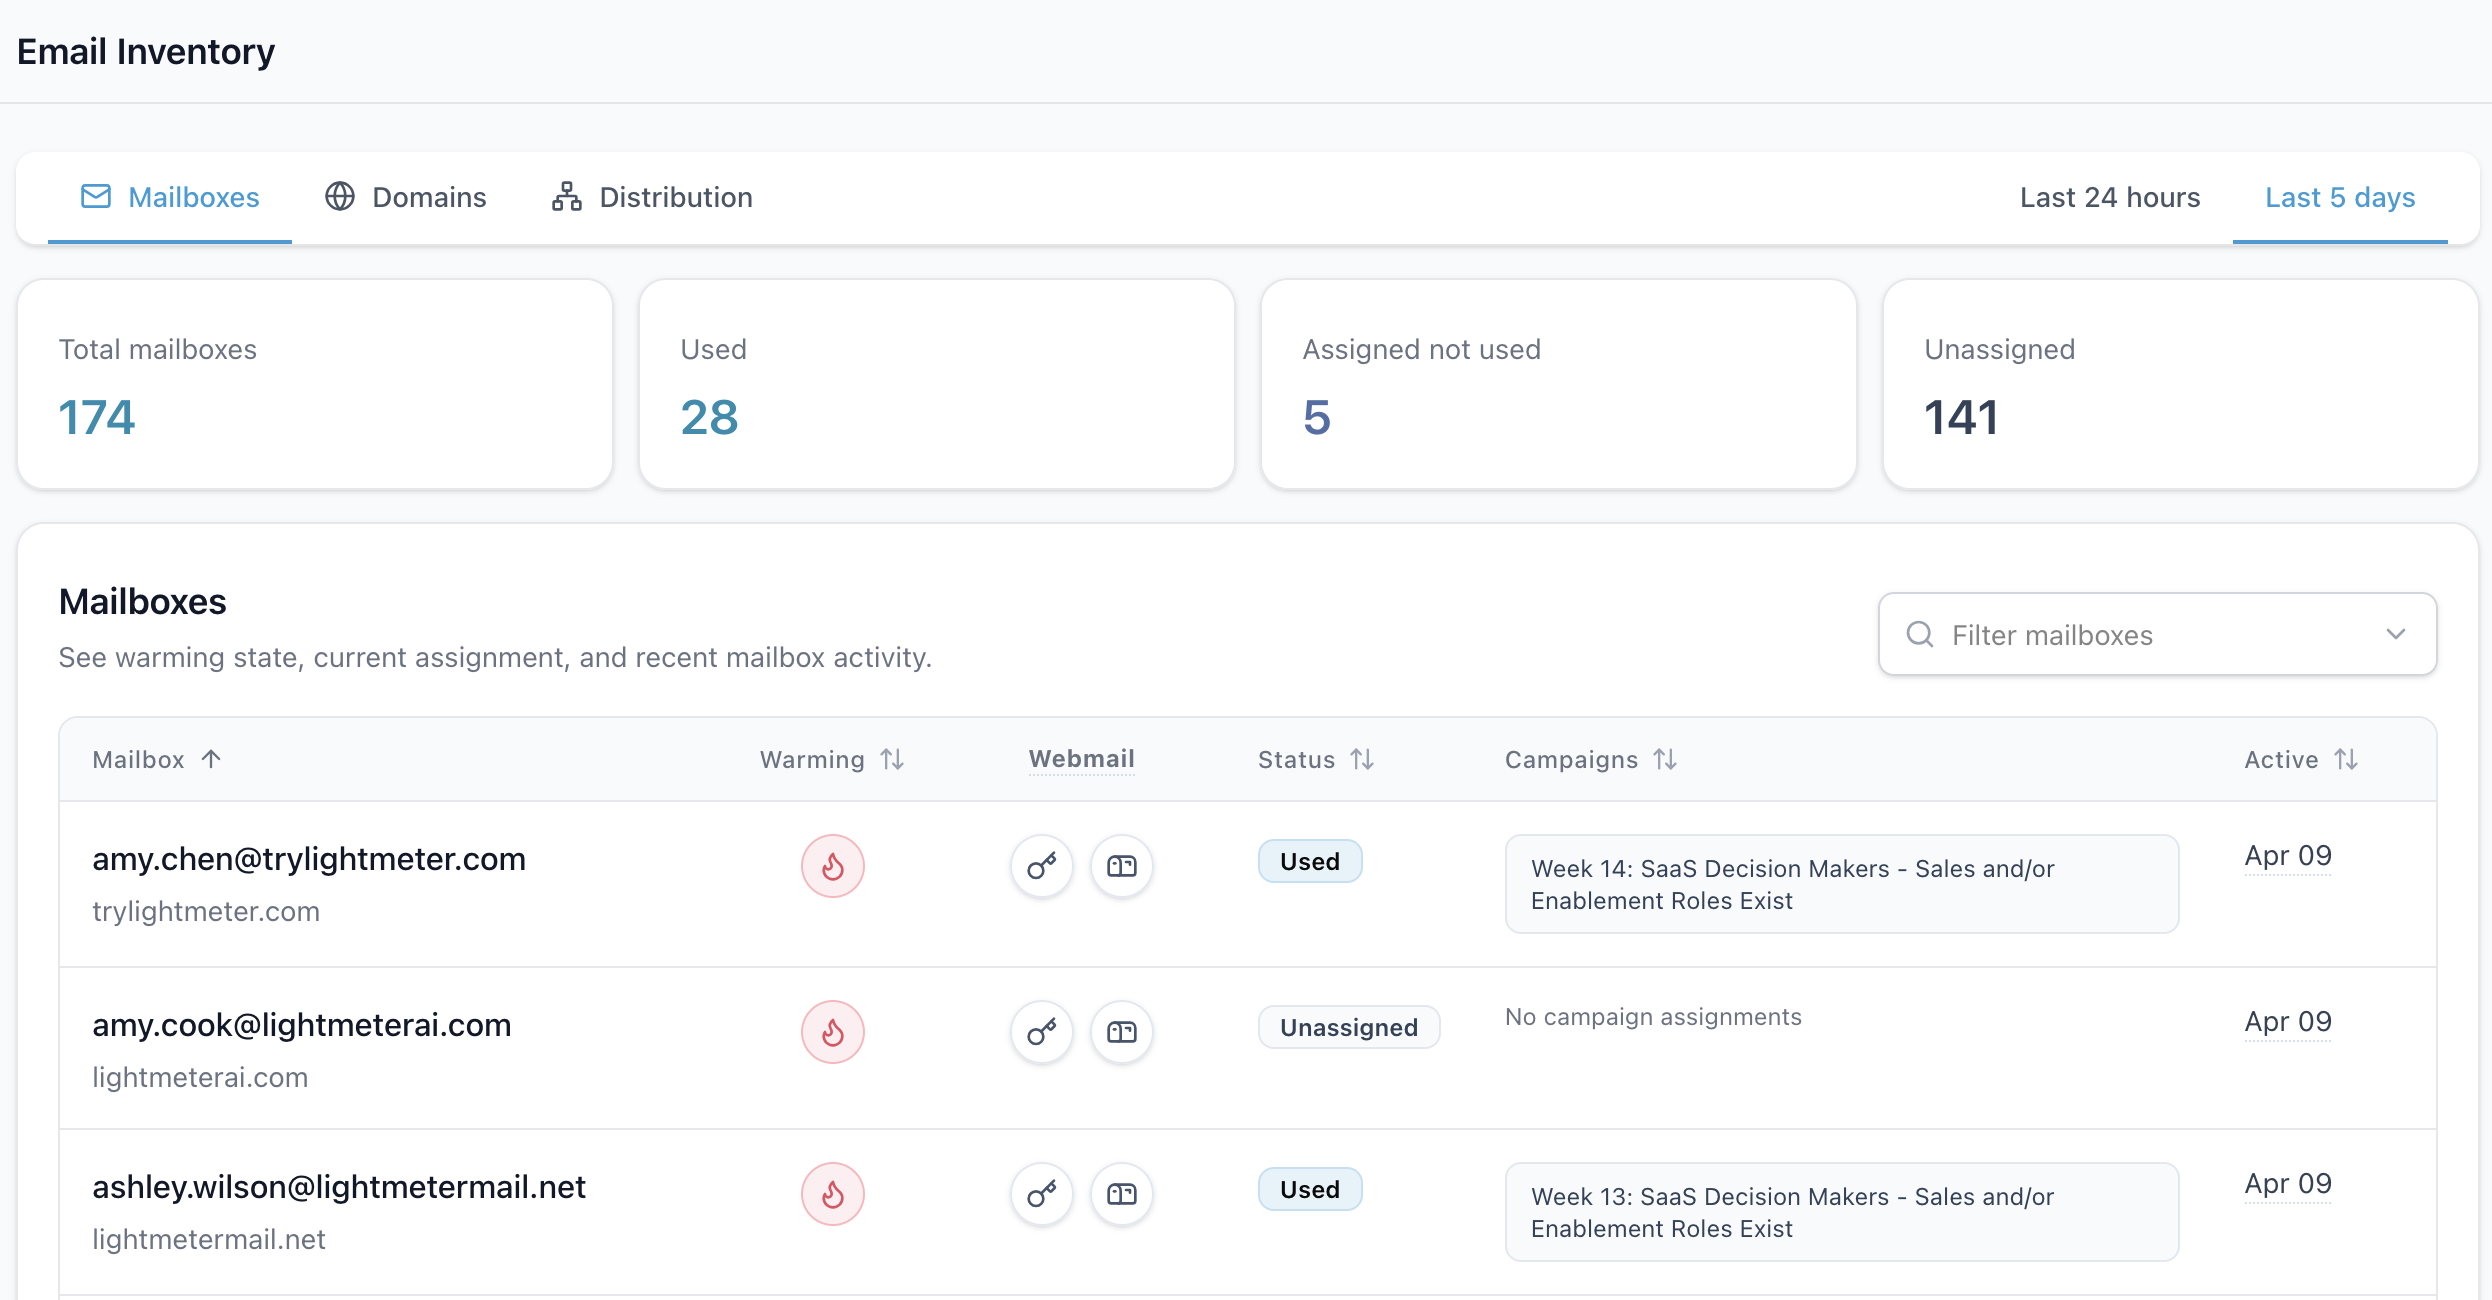Open webmail inbox icon for amy.chen@trylightmeter.com

[1122, 866]
